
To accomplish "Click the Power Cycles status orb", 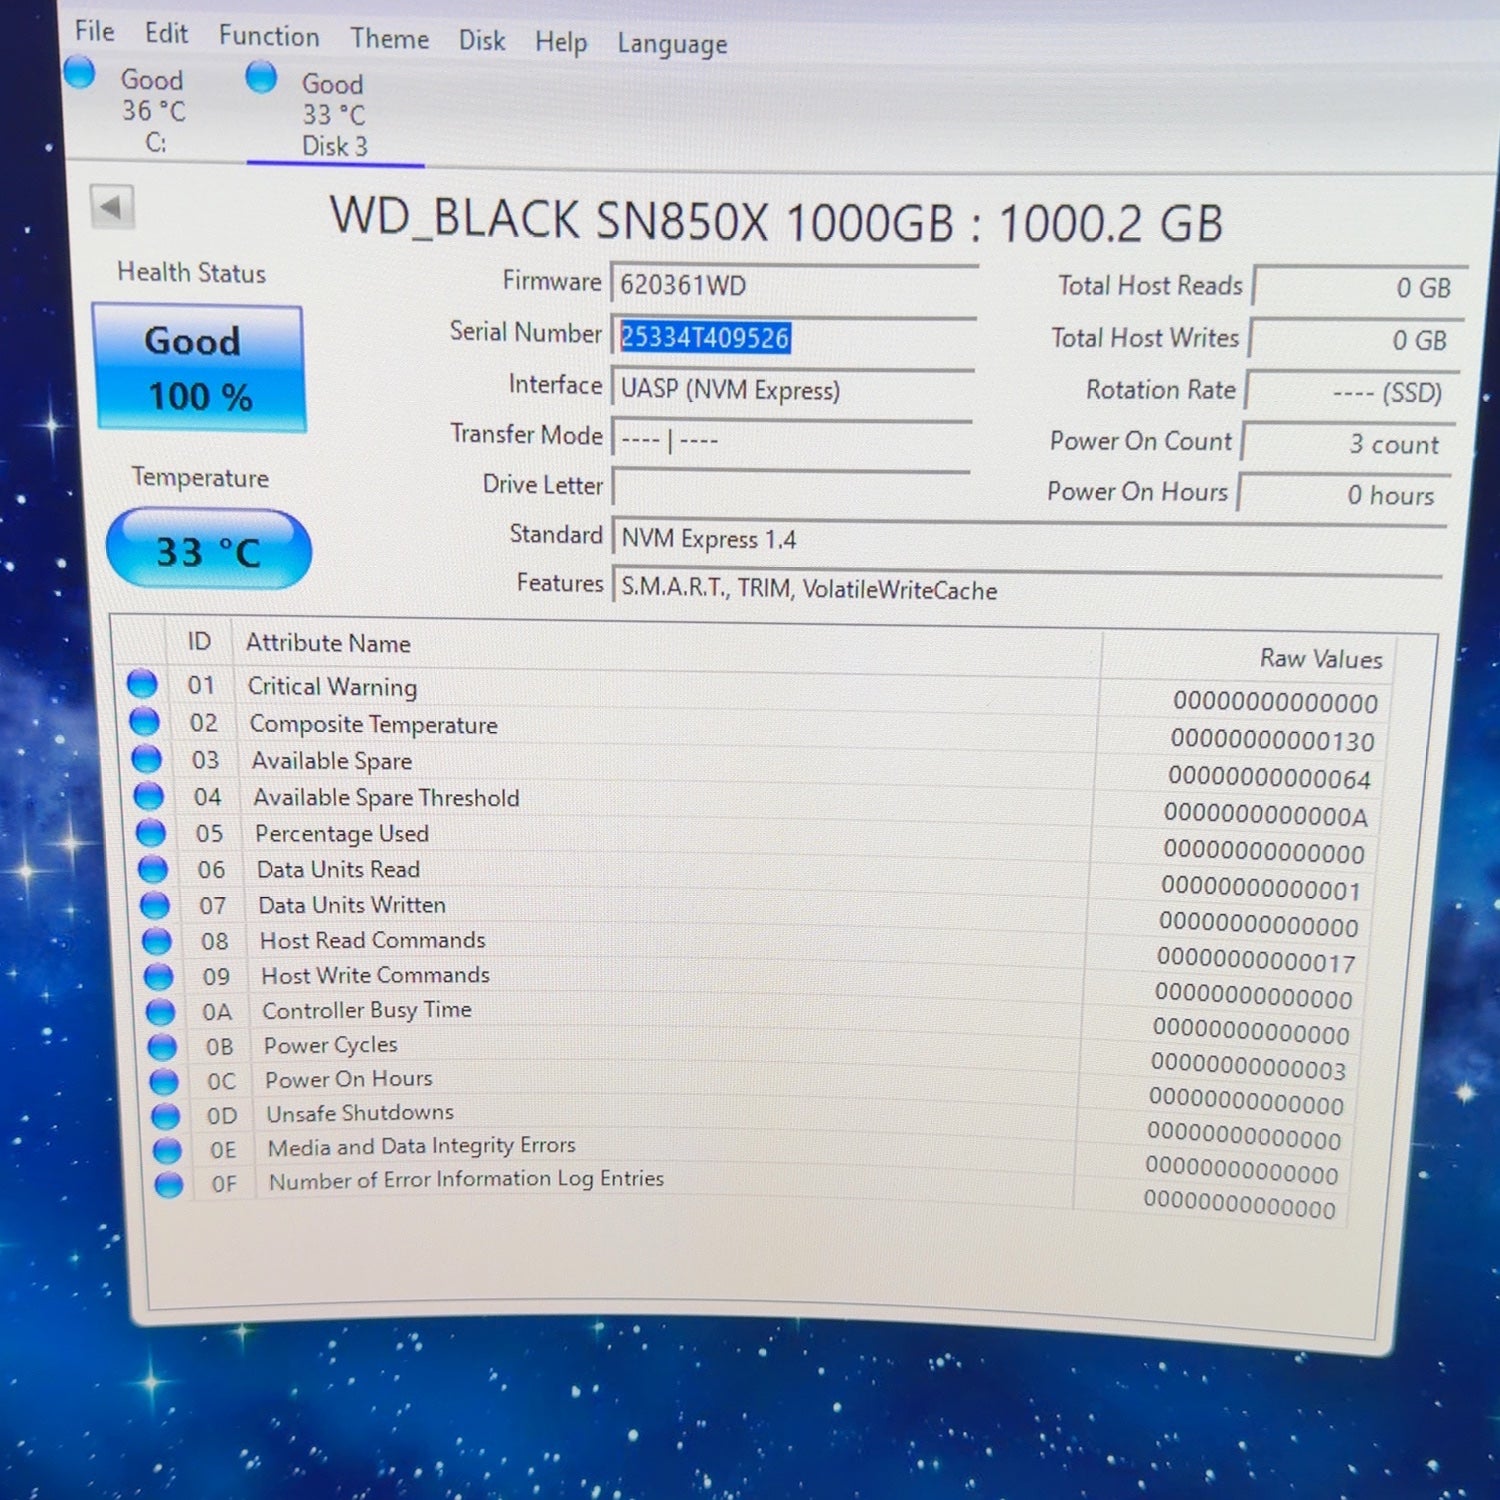I will 163,1046.
